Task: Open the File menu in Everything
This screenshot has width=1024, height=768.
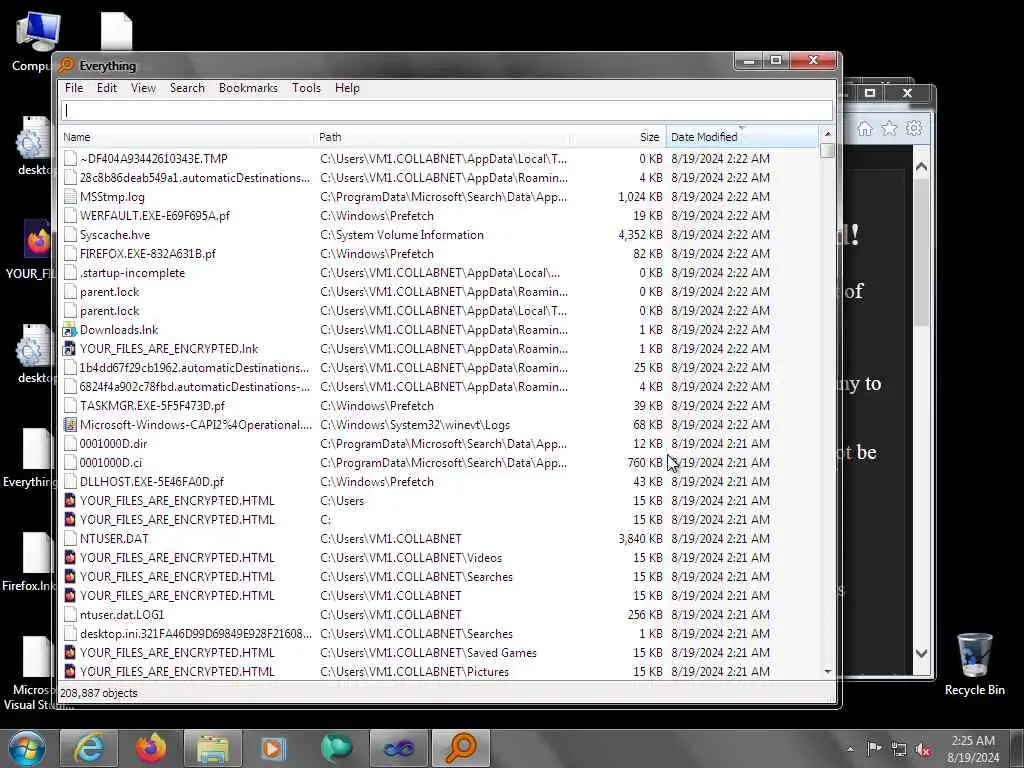Action: pyautogui.click(x=74, y=88)
